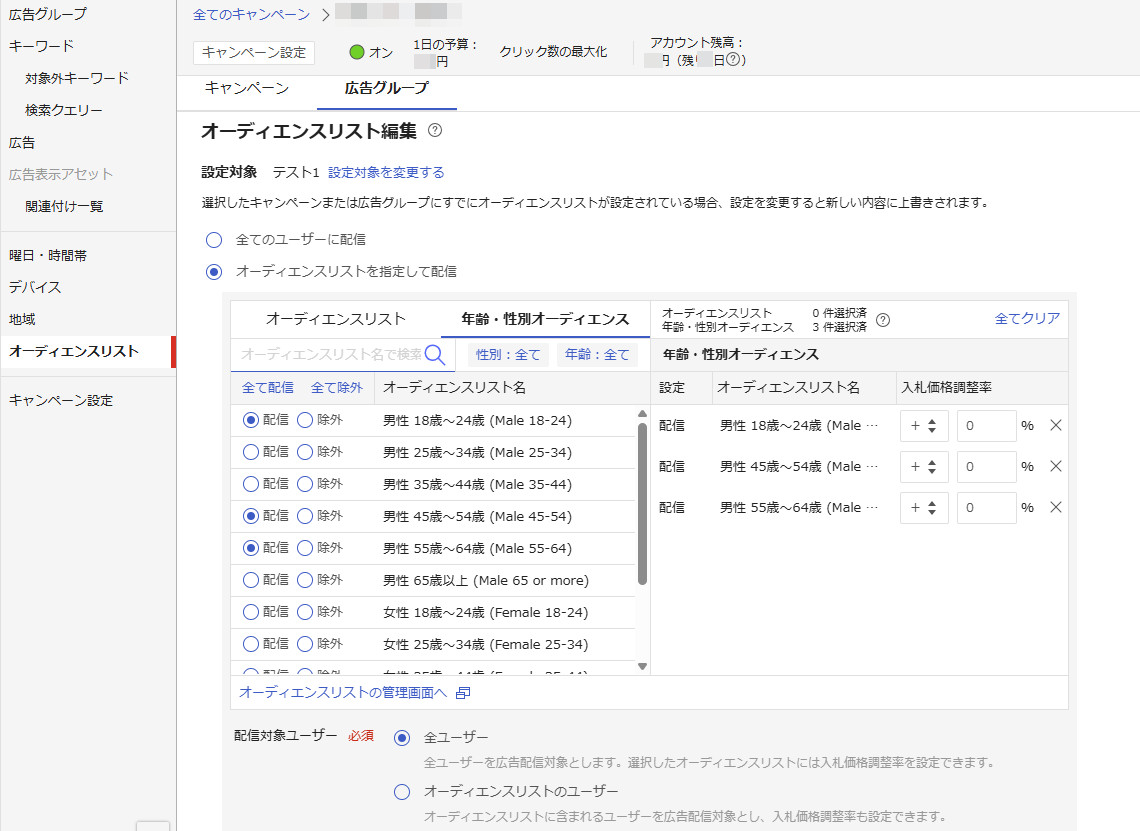Viewport: 1140px width, 831px height.
Task: Click bid adjustment percent field for 男性 45歳〜54歳
Action: tap(986, 467)
